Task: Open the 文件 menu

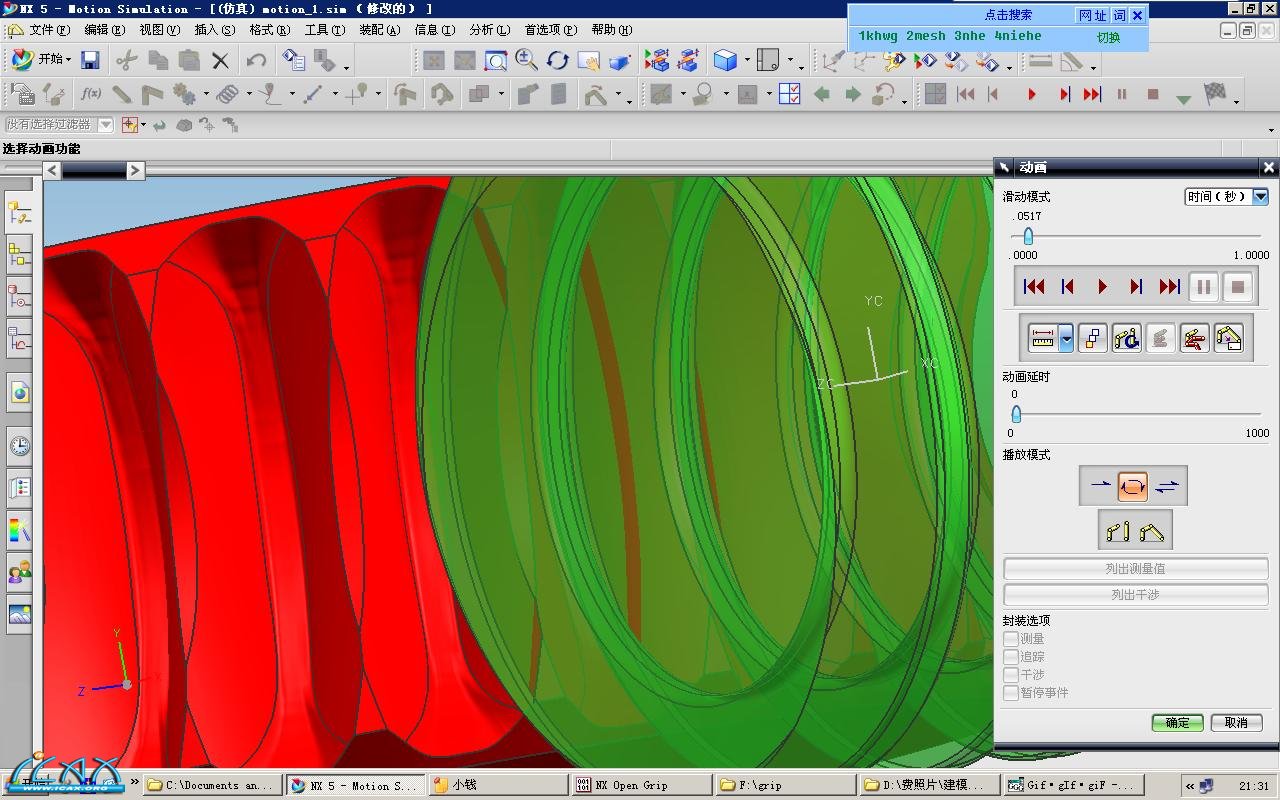Action: click(49, 30)
